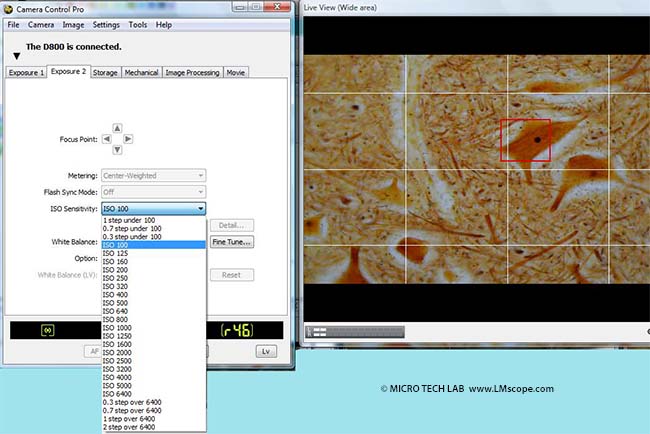Viewport: 650px width, 434px height.
Task: Move focus point left arrow
Action: click(107, 139)
